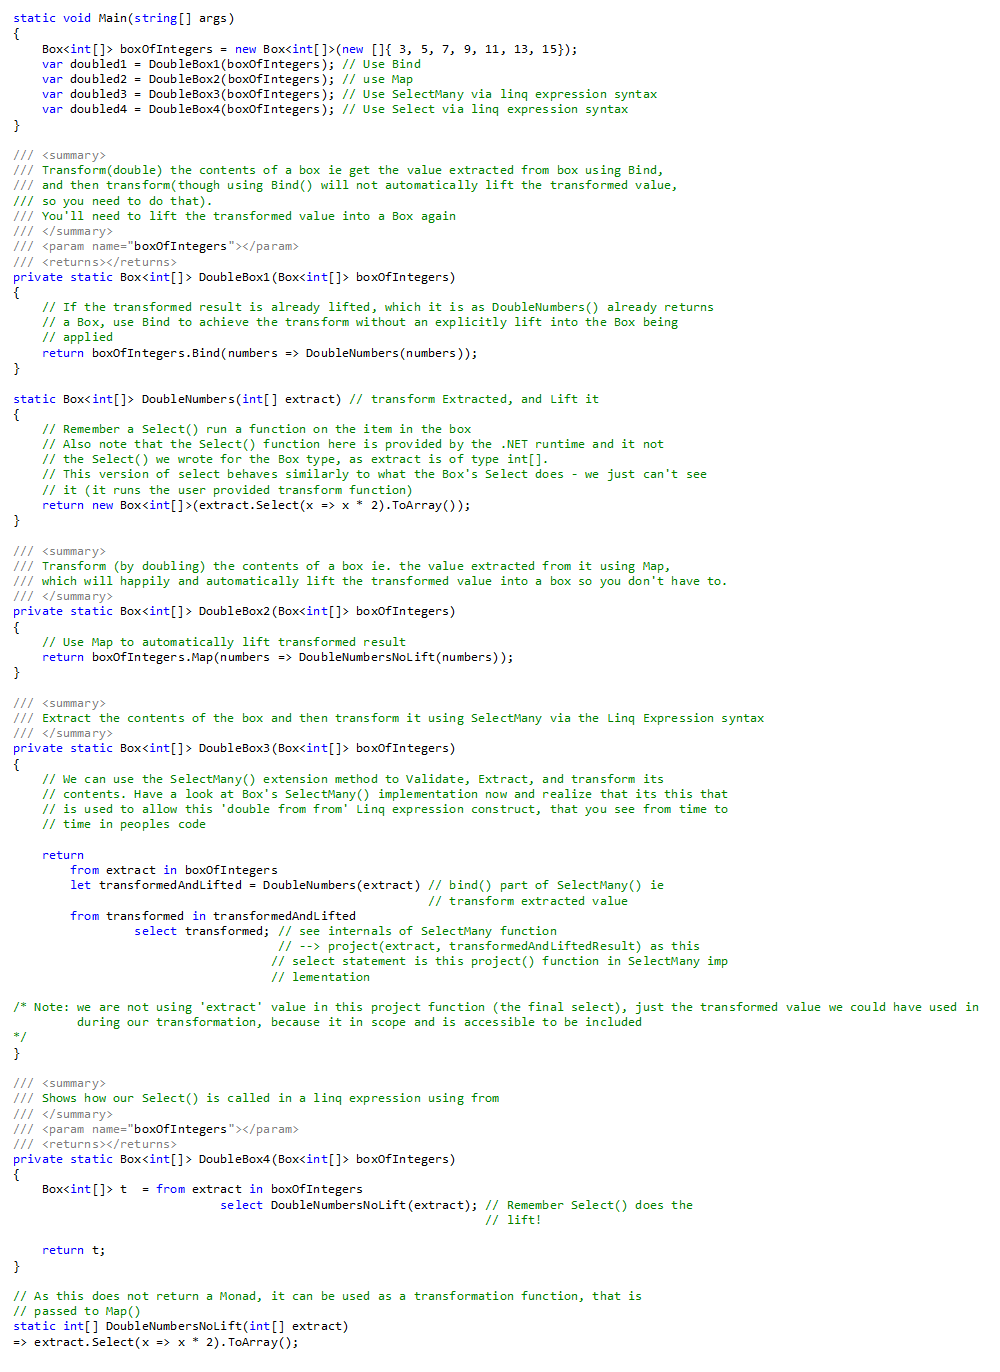The width and height of the screenshot is (1000, 1372).
Task: Click the 'select transformed;' statement
Action: click(x=202, y=931)
